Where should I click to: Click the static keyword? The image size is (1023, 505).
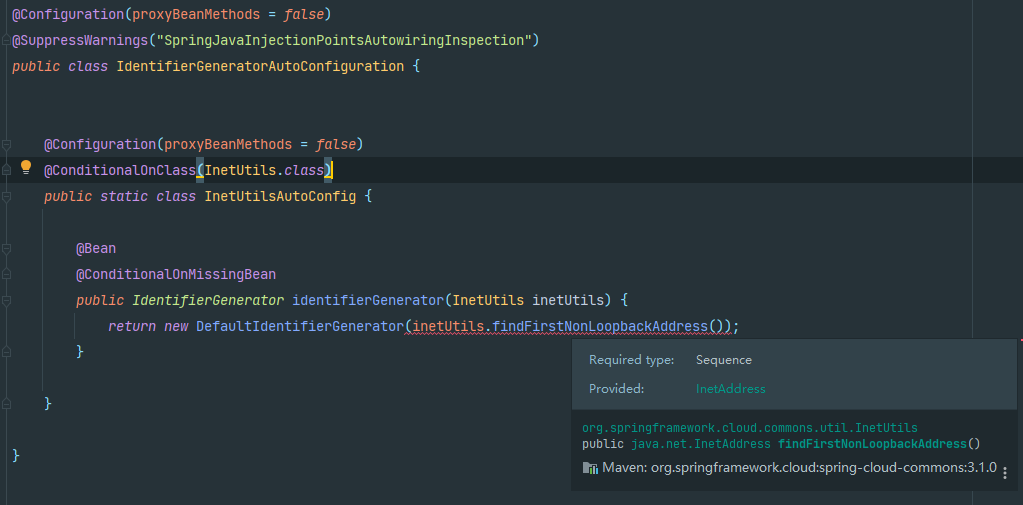click(123, 196)
